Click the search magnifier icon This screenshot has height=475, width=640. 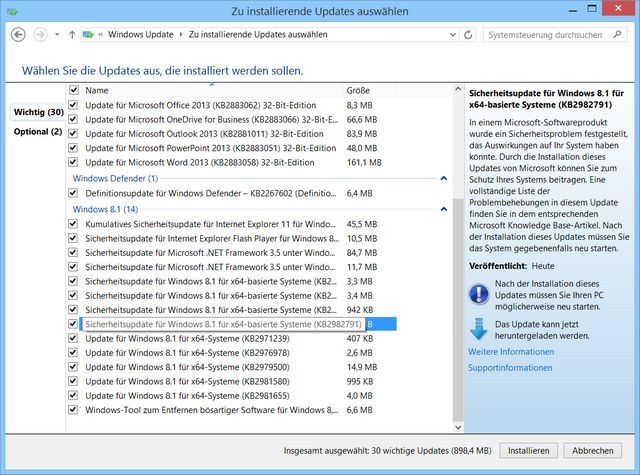point(618,35)
